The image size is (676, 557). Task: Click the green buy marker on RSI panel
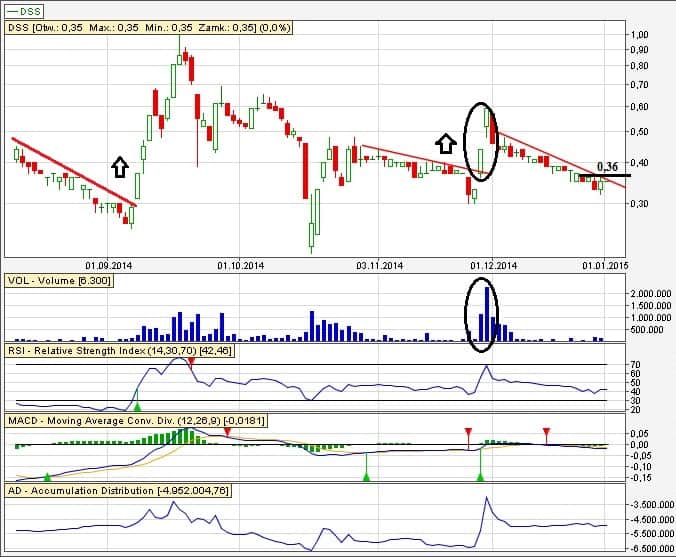click(x=138, y=405)
